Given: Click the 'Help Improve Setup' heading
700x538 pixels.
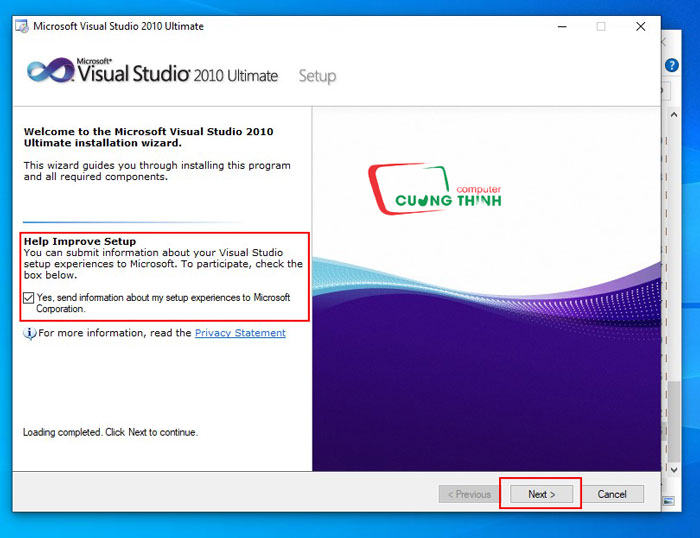Looking at the screenshot, I should click(80, 242).
